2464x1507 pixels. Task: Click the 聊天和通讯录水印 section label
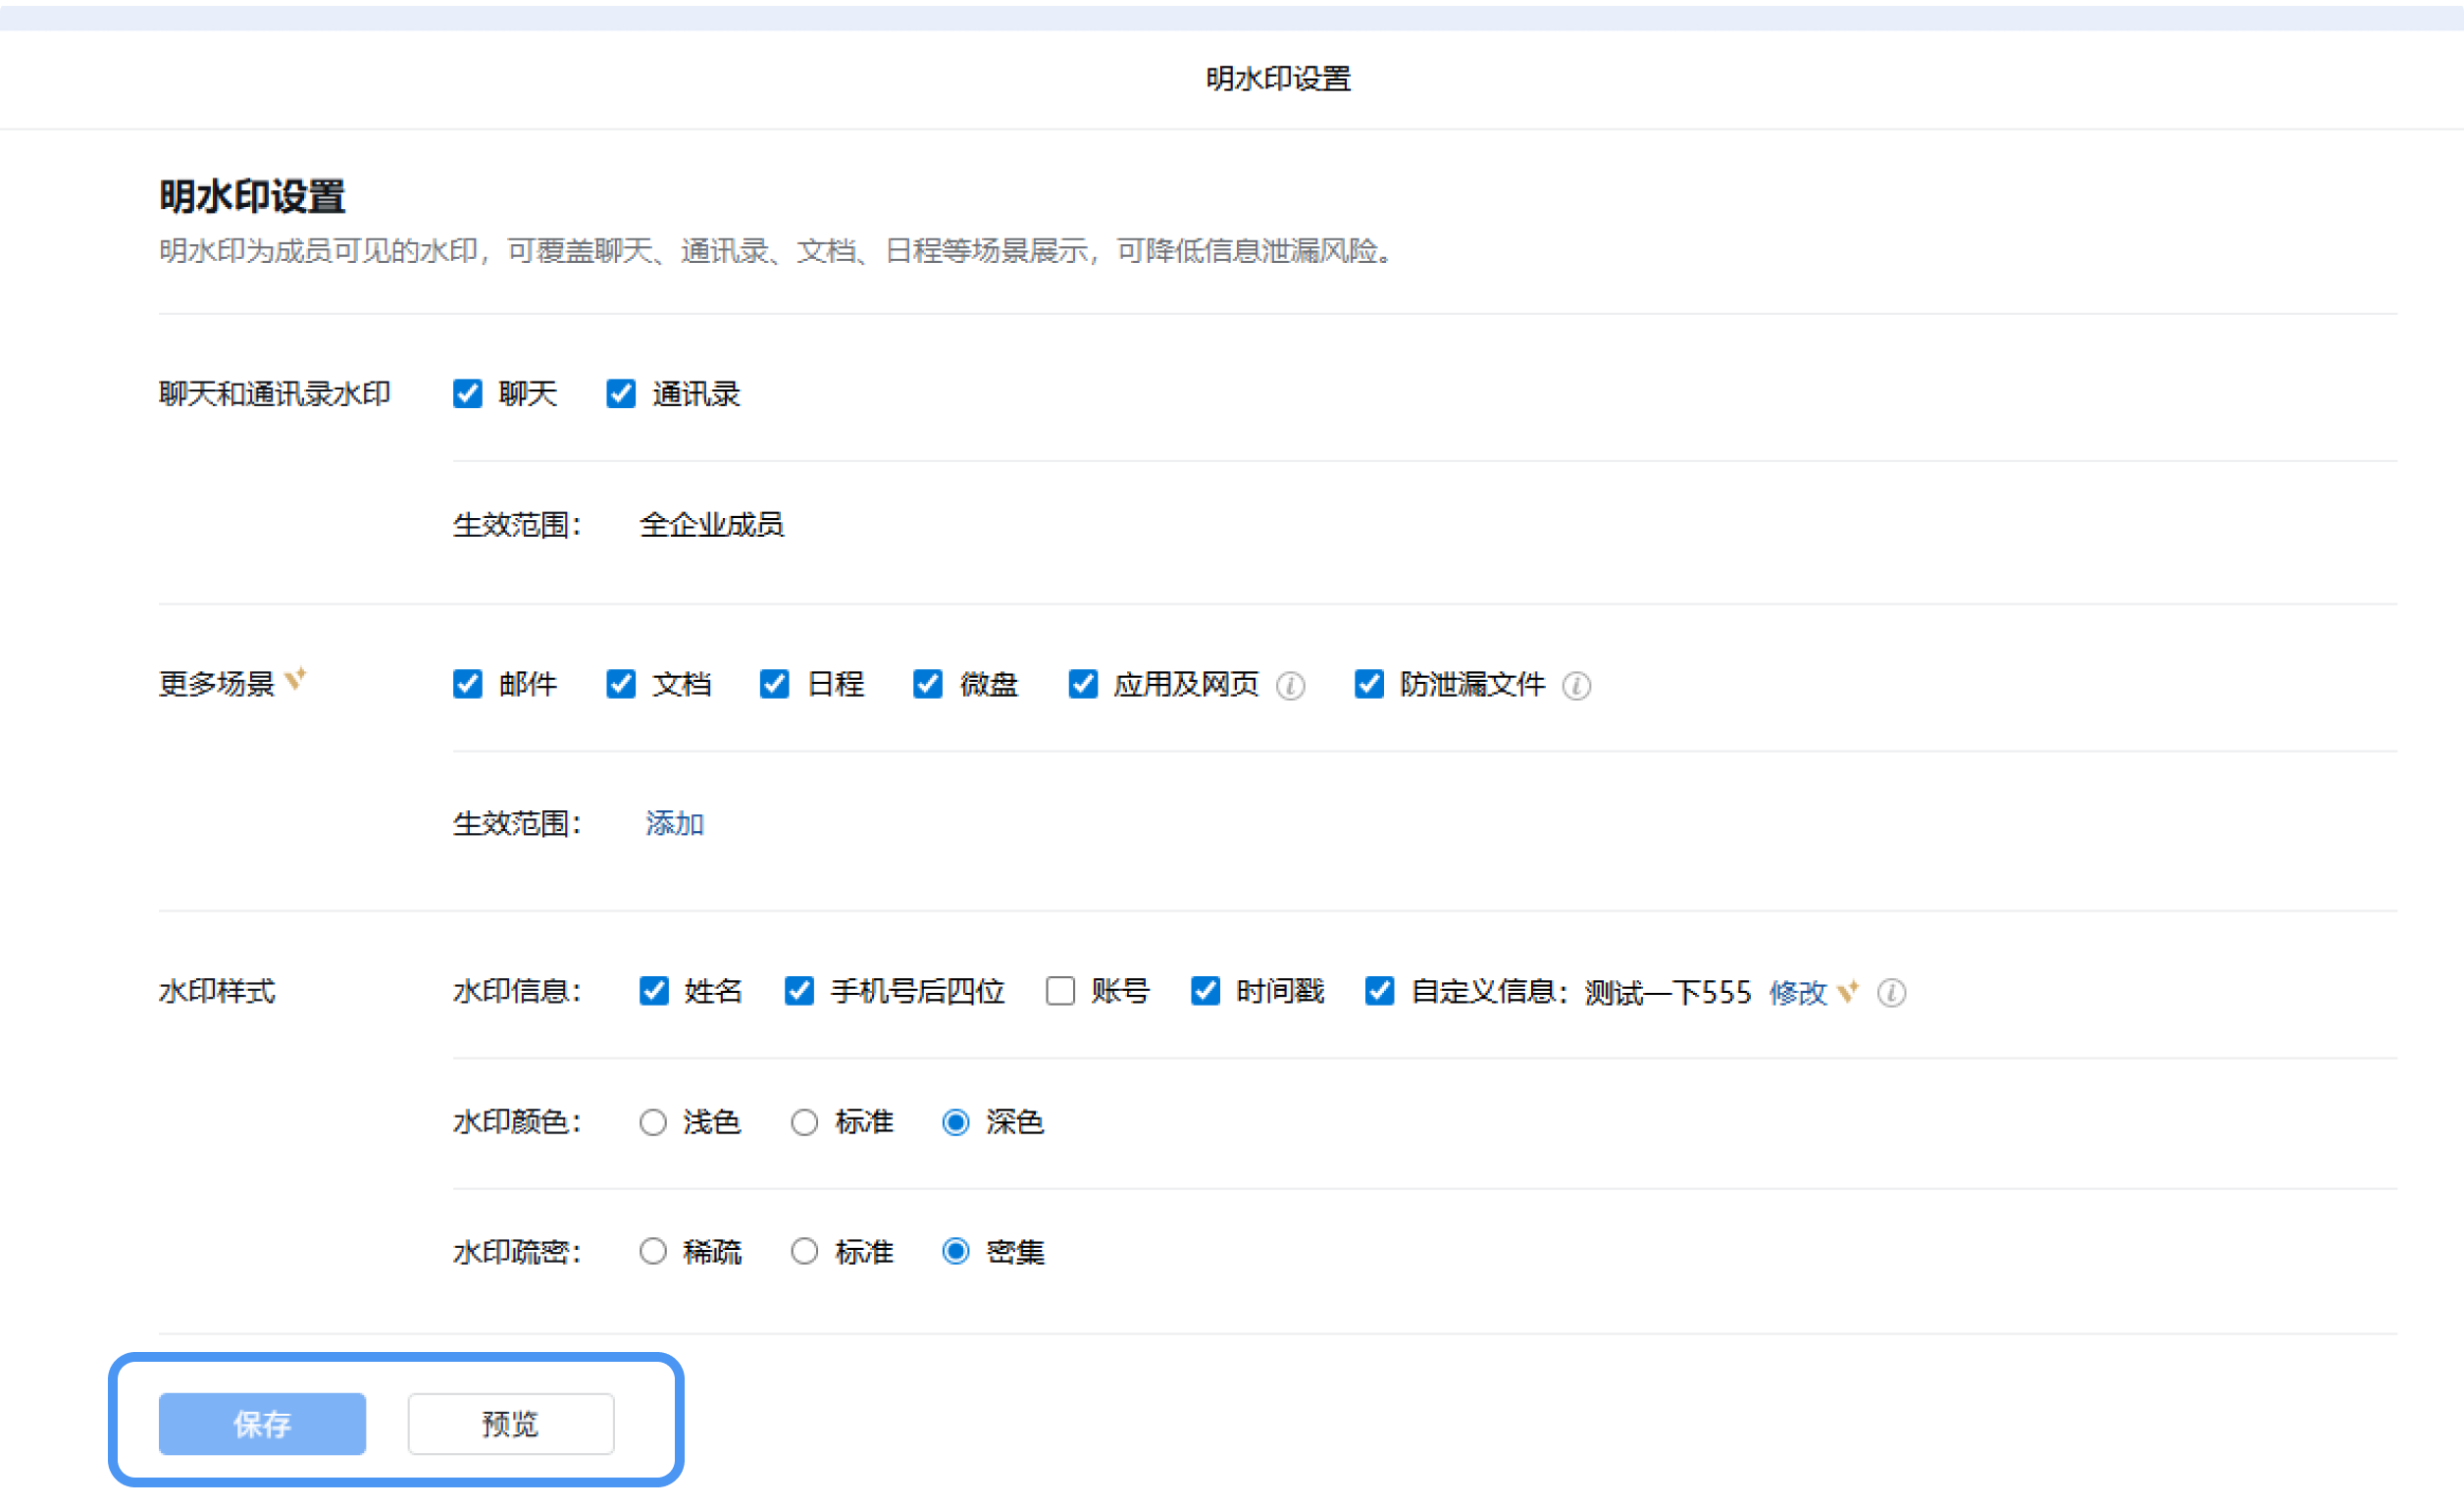(274, 393)
